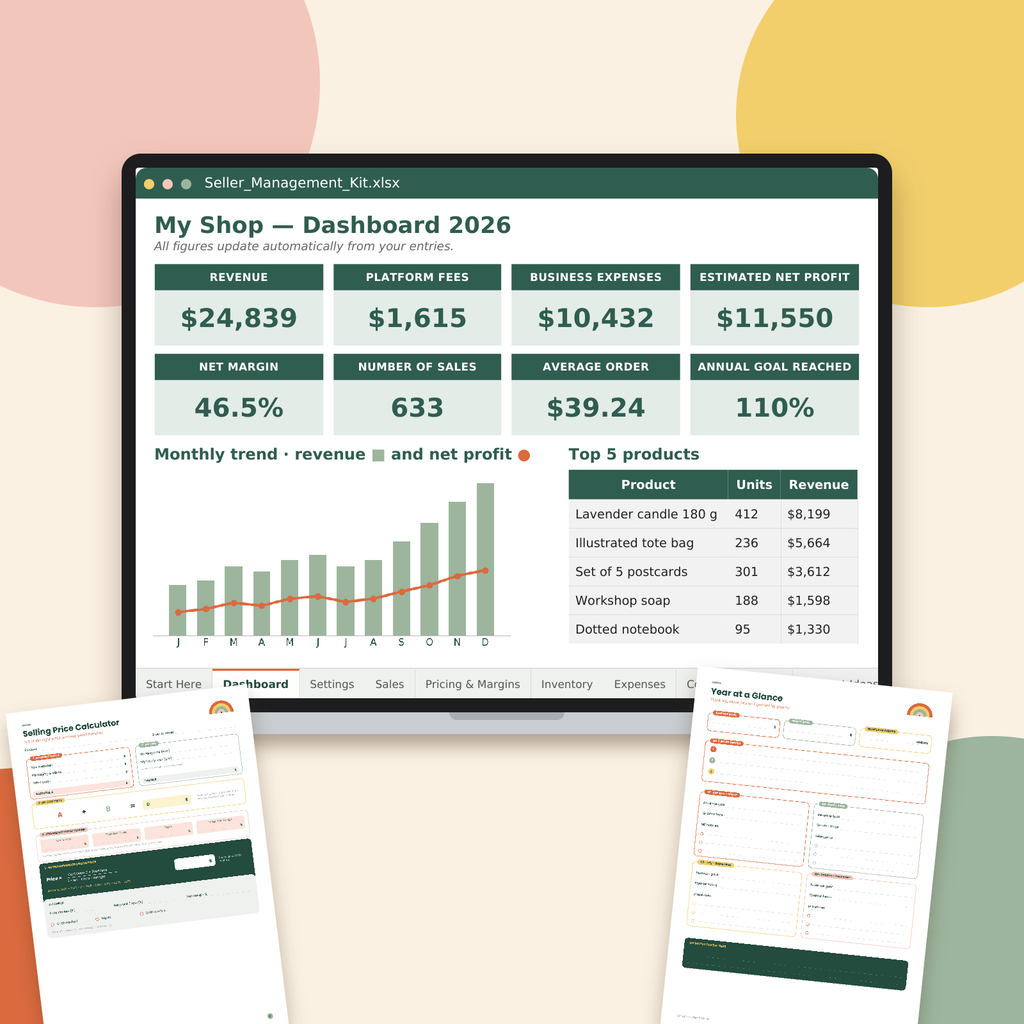This screenshot has width=1024, height=1024.
Task: Click the December bar in the chart
Action: [x=485, y=559]
